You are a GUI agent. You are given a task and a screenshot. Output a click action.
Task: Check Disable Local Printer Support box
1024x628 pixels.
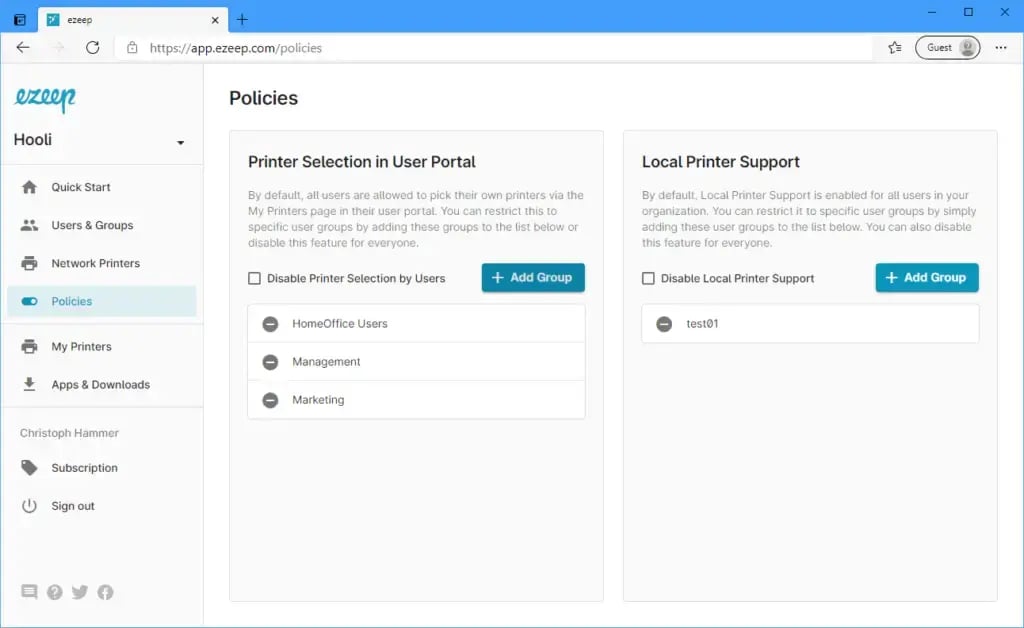point(649,279)
